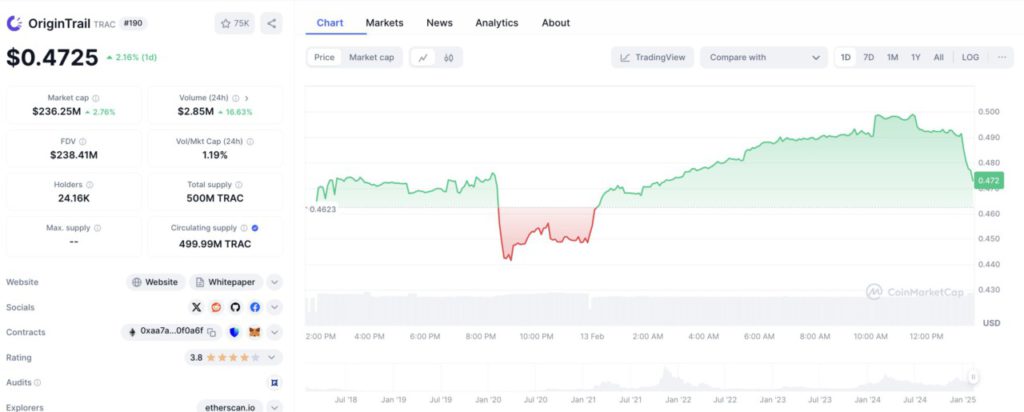Open the Whitepaper link button
This screenshot has width=1024, height=412.
[x=227, y=282]
